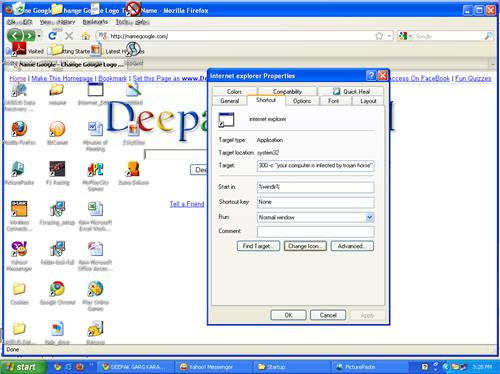Click the stop loading X icon
500x374 pixels.
(69, 36)
